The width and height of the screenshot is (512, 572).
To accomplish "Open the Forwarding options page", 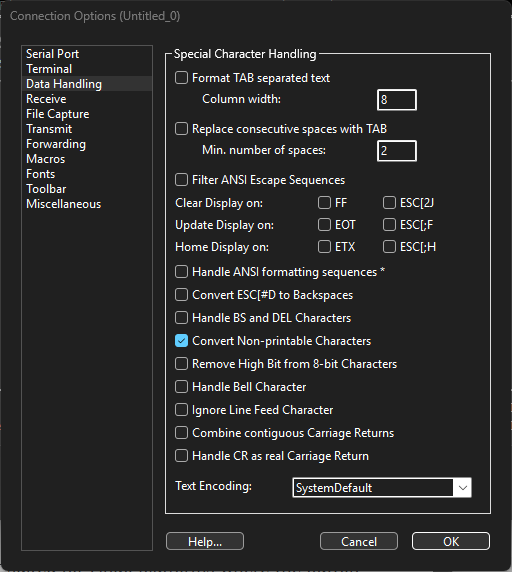I will (x=87, y=144).
